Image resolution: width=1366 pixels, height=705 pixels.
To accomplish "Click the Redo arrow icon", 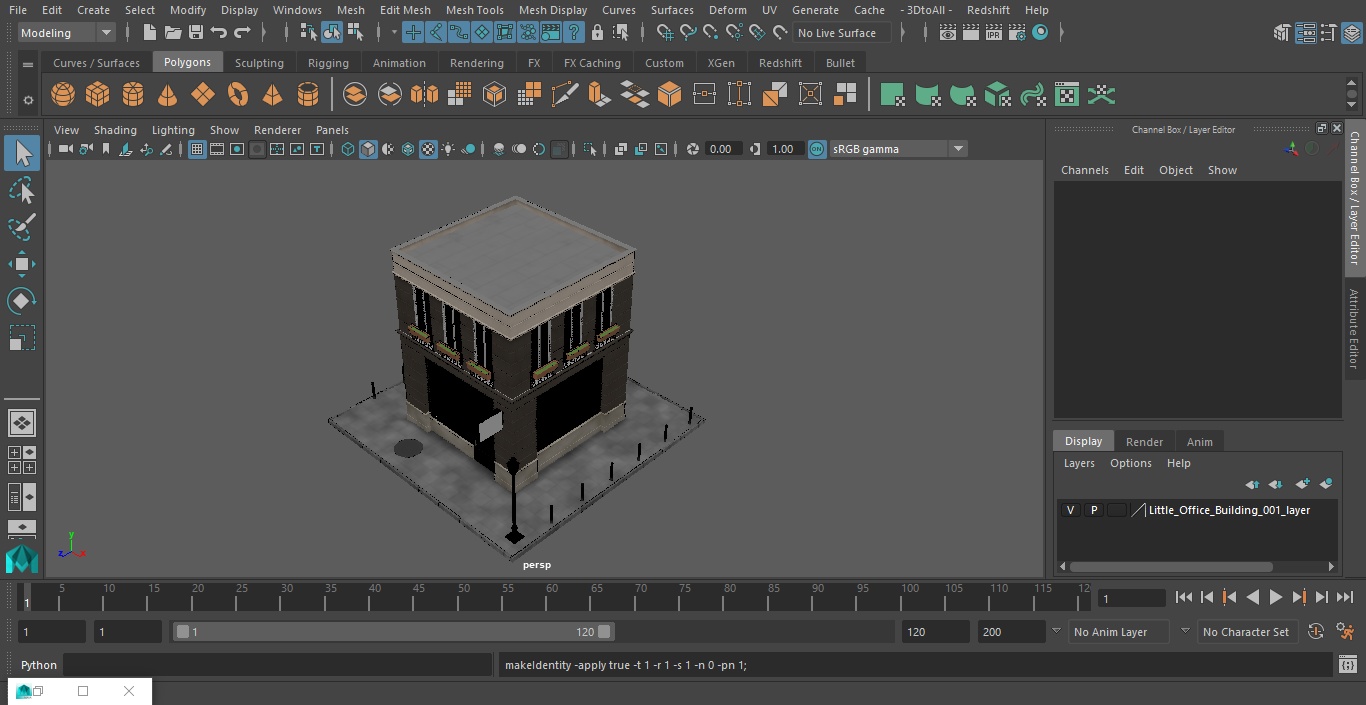I will tap(242, 32).
